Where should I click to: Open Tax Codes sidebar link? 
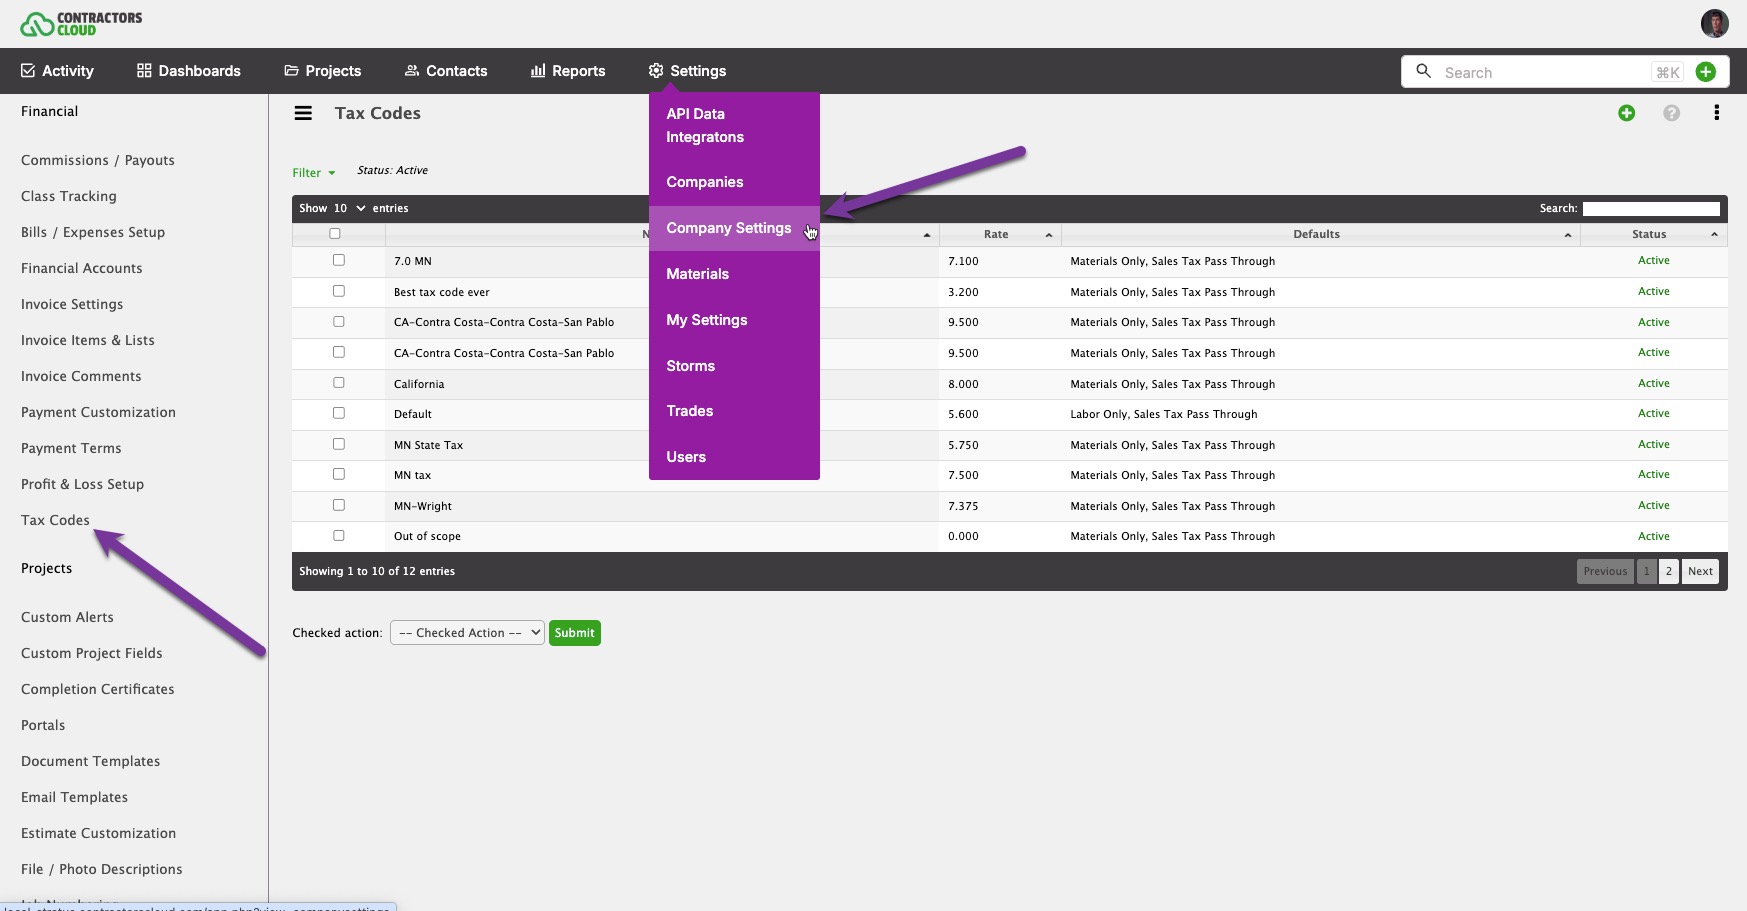55,520
